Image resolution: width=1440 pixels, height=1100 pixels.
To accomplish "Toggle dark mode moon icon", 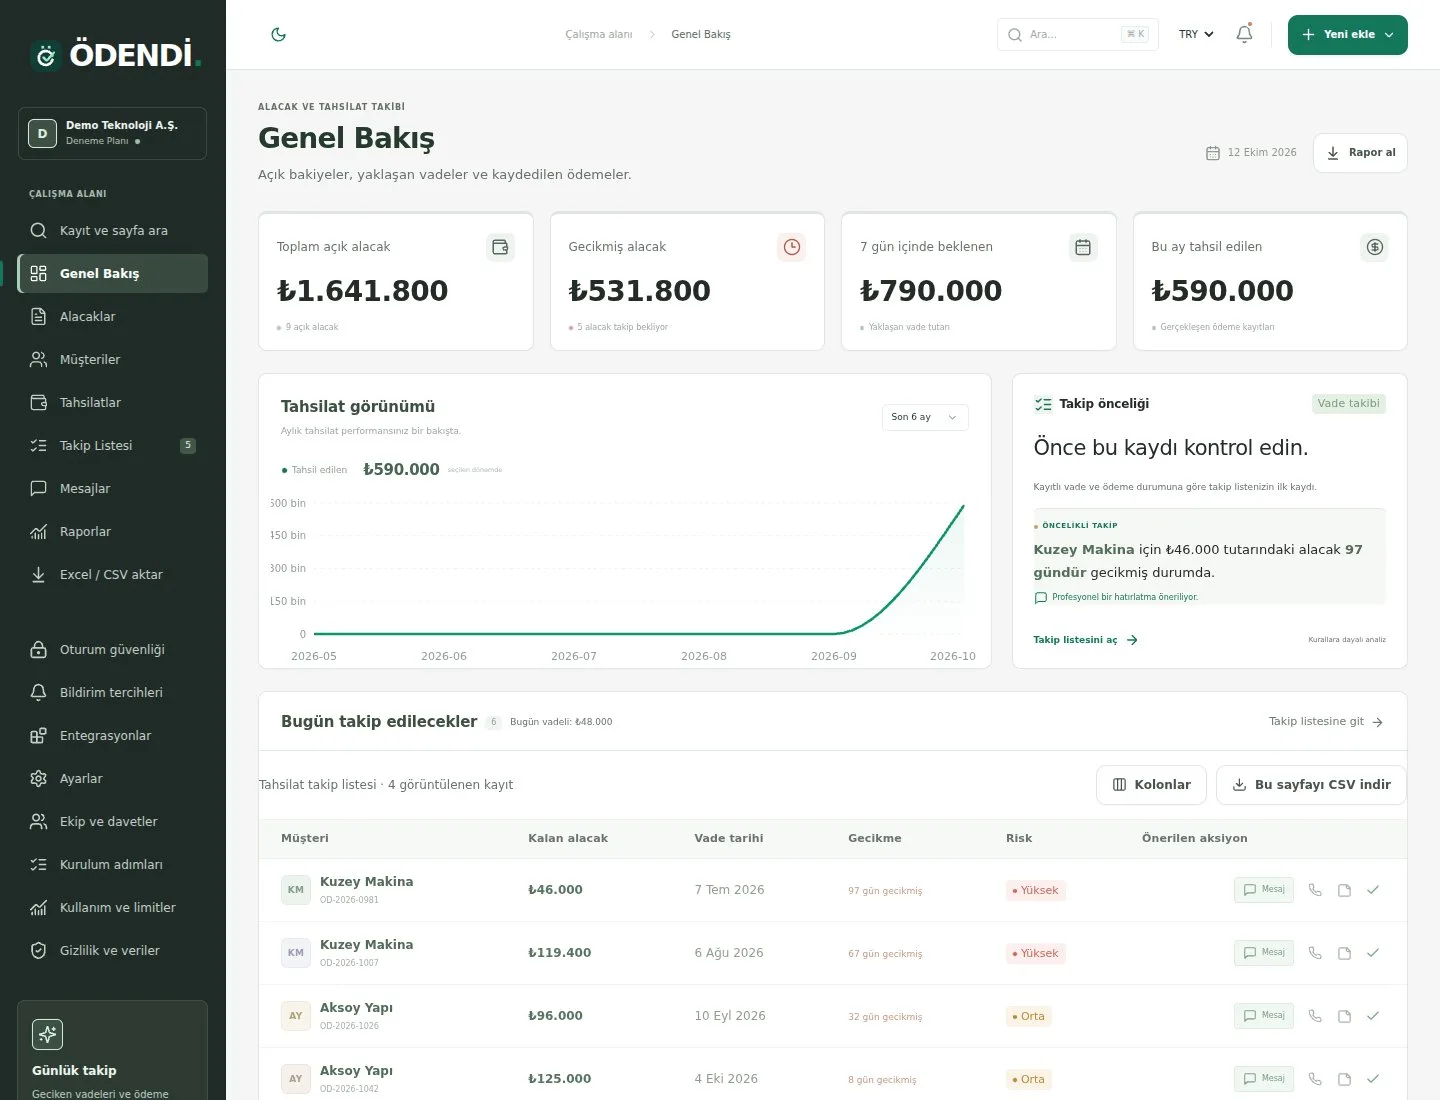I will 279,34.
